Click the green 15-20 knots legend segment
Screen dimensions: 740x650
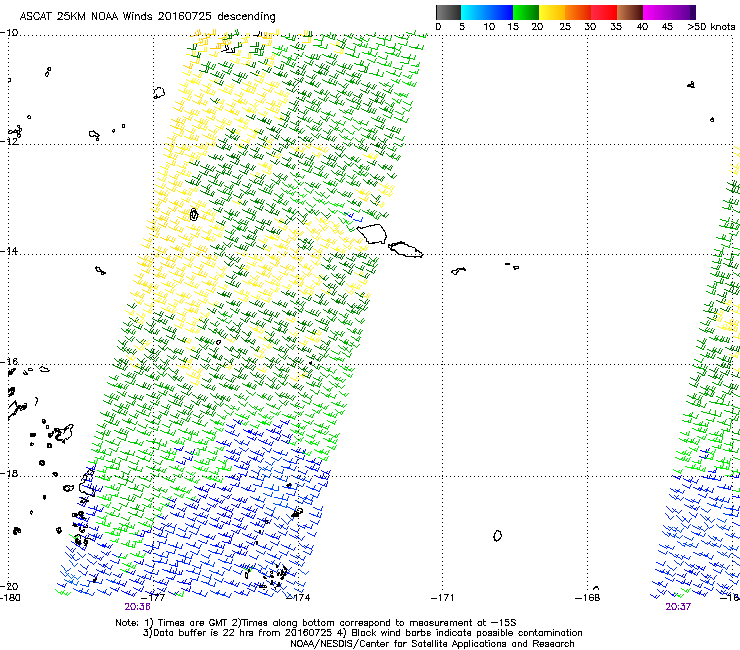pos(526,12)
